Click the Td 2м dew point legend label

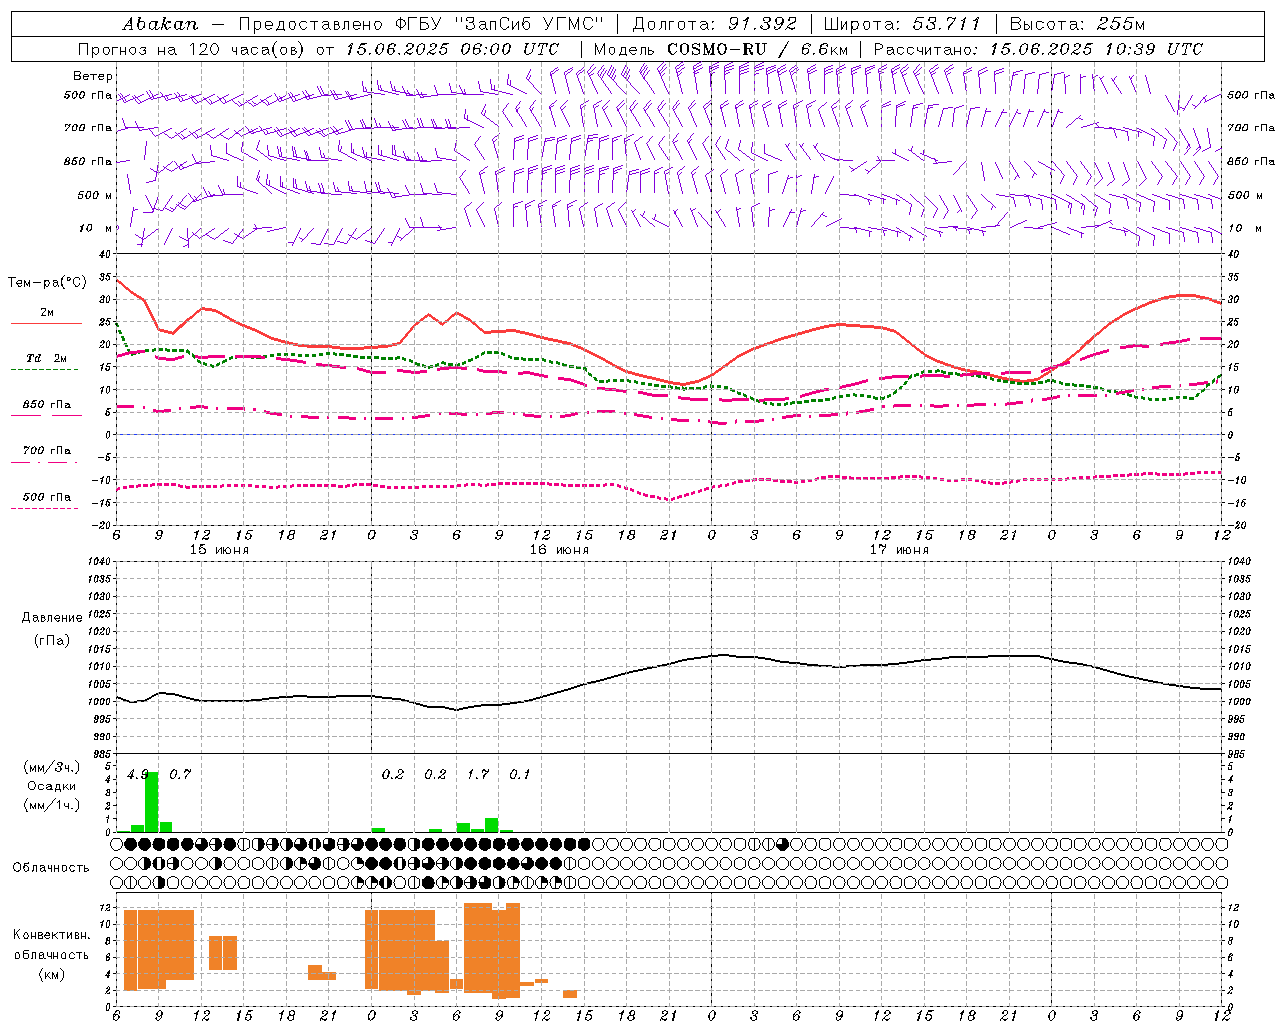point(47,358)
